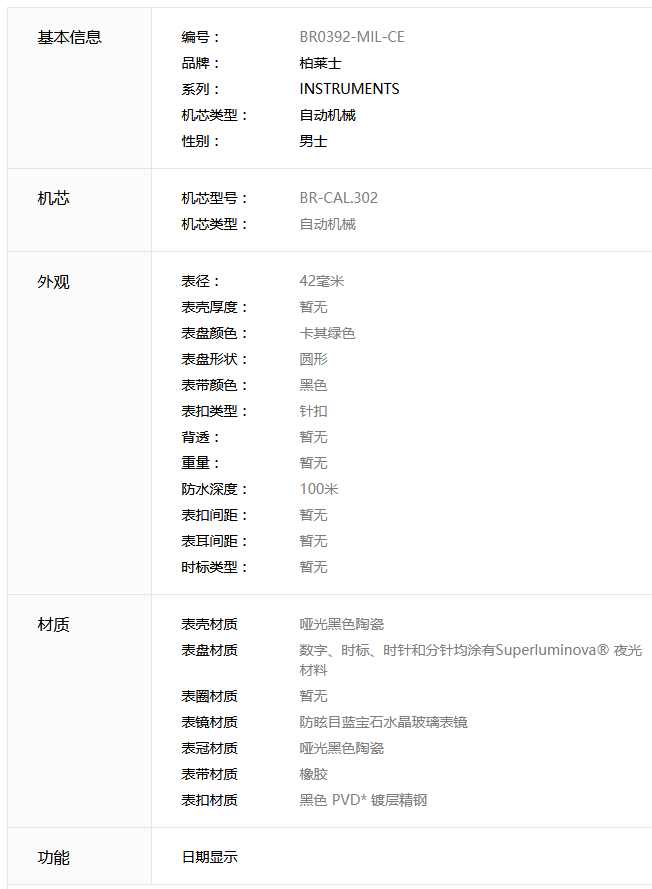Viewport: 652px width, 889px height.
Task: Click the 暂无 value for 重量
Action: pyautogui.click(x=314, y=463)
